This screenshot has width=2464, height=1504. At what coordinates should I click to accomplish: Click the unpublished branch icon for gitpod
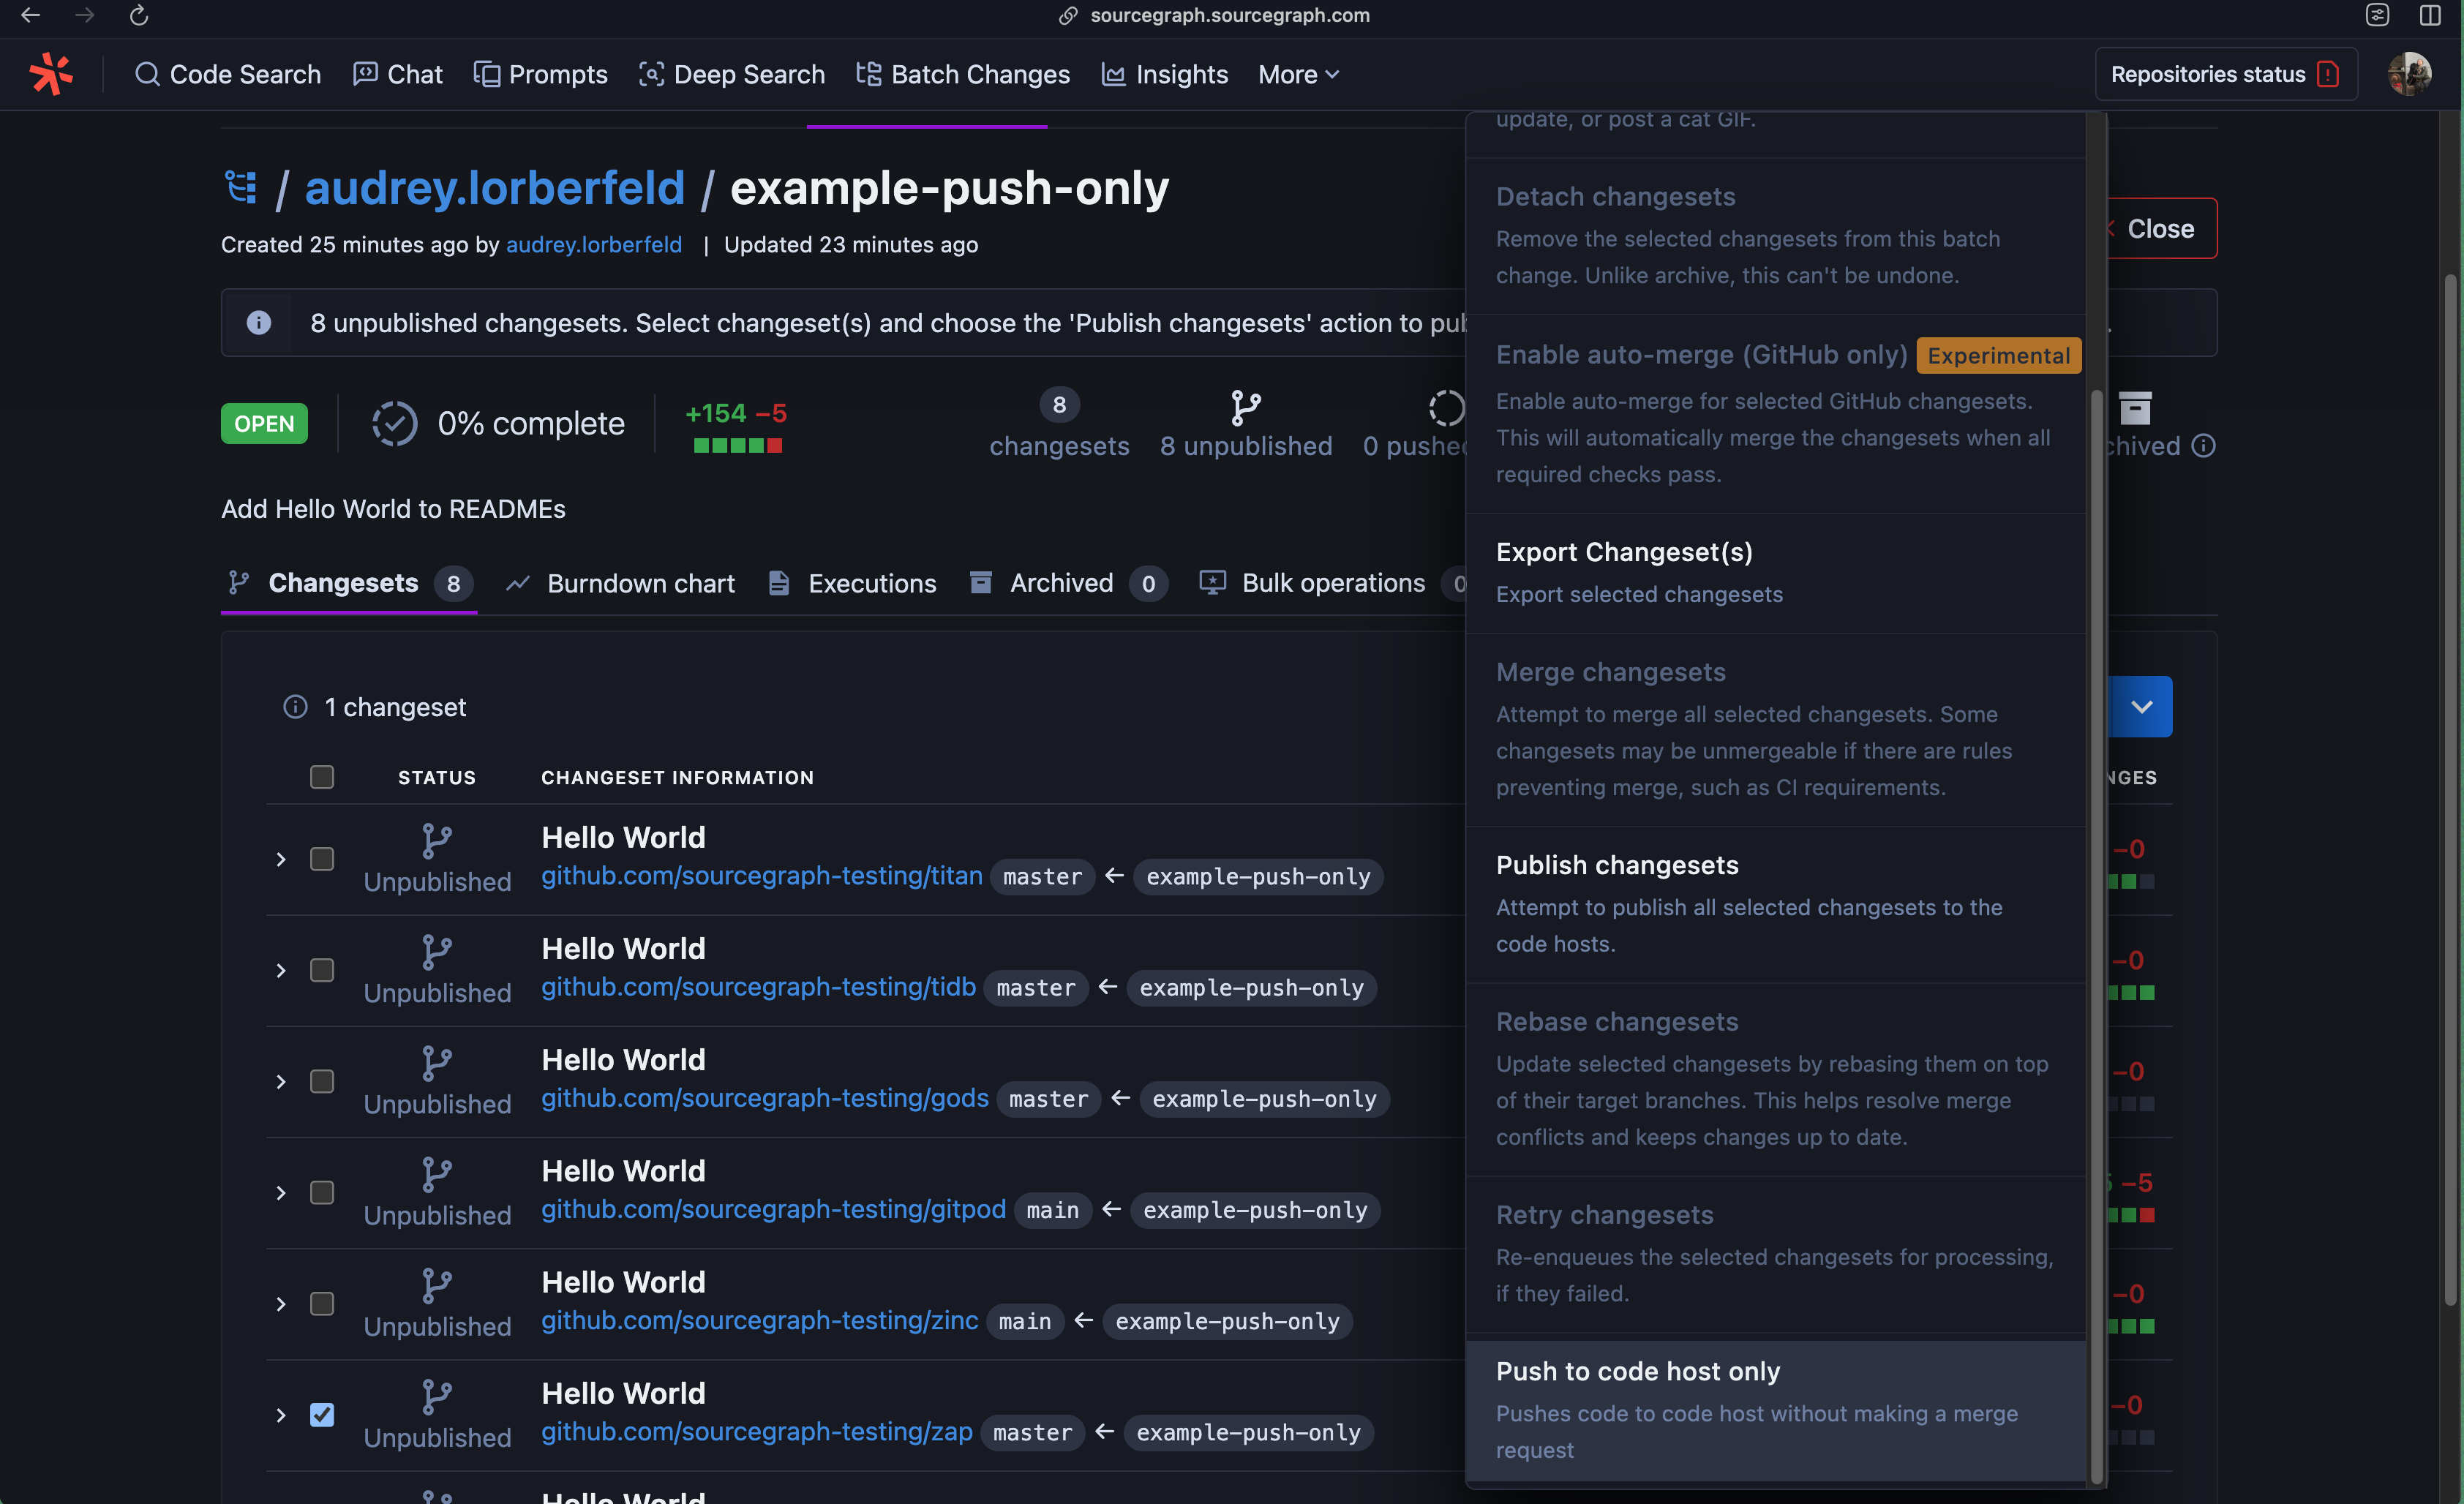click(437, 1174)
